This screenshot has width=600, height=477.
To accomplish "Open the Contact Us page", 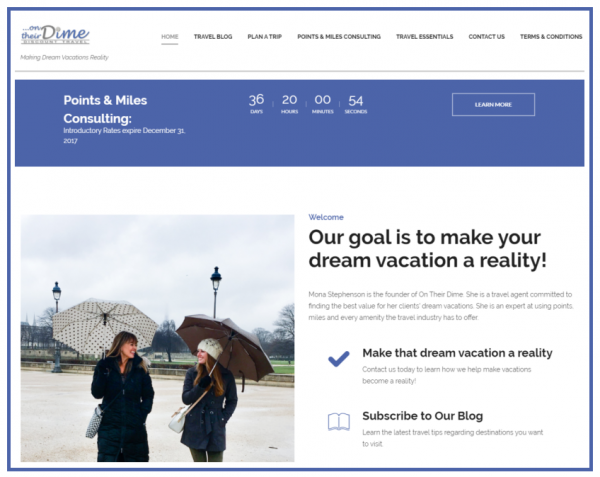I will (x=486, y=37).
